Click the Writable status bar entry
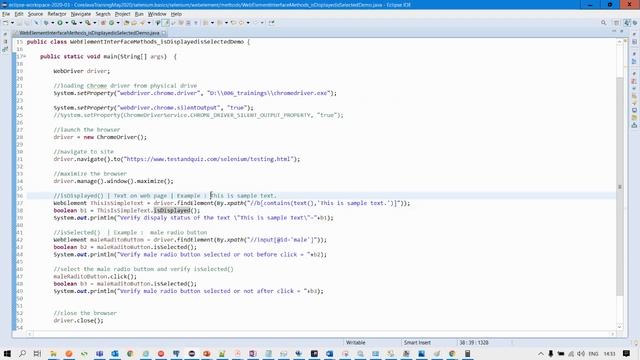 tap(356, 343)
